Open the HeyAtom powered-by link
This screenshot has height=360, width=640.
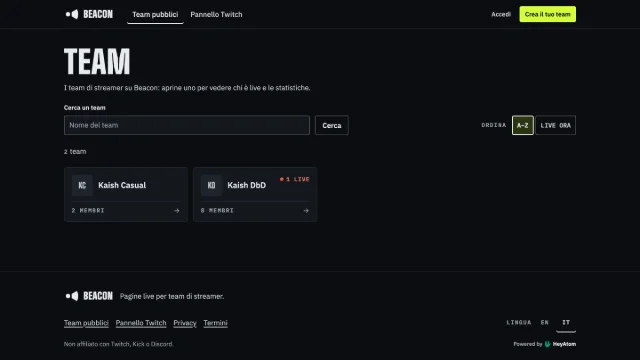tap(544, 344)
